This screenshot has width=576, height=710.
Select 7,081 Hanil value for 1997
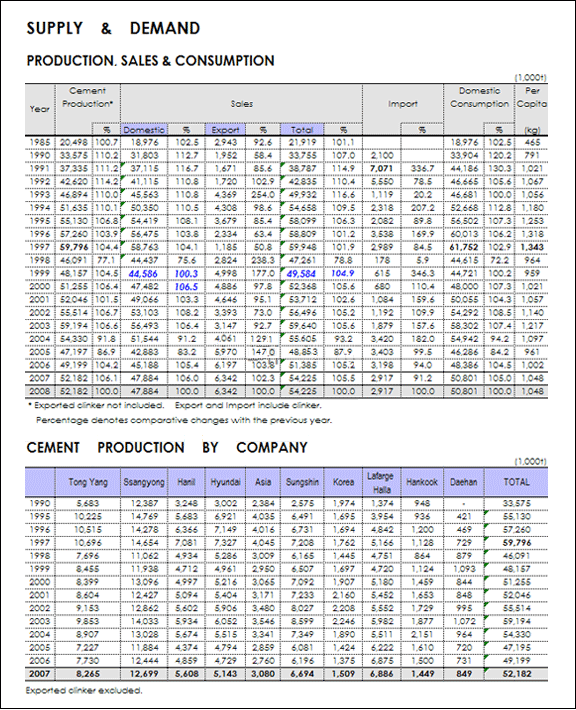[x=186, y=542]
